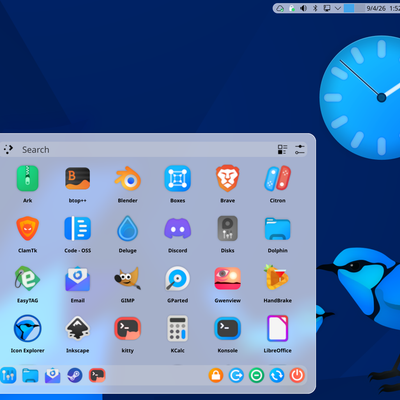
Task: Shut down using the red power button
Action: [x=297, y=376]
